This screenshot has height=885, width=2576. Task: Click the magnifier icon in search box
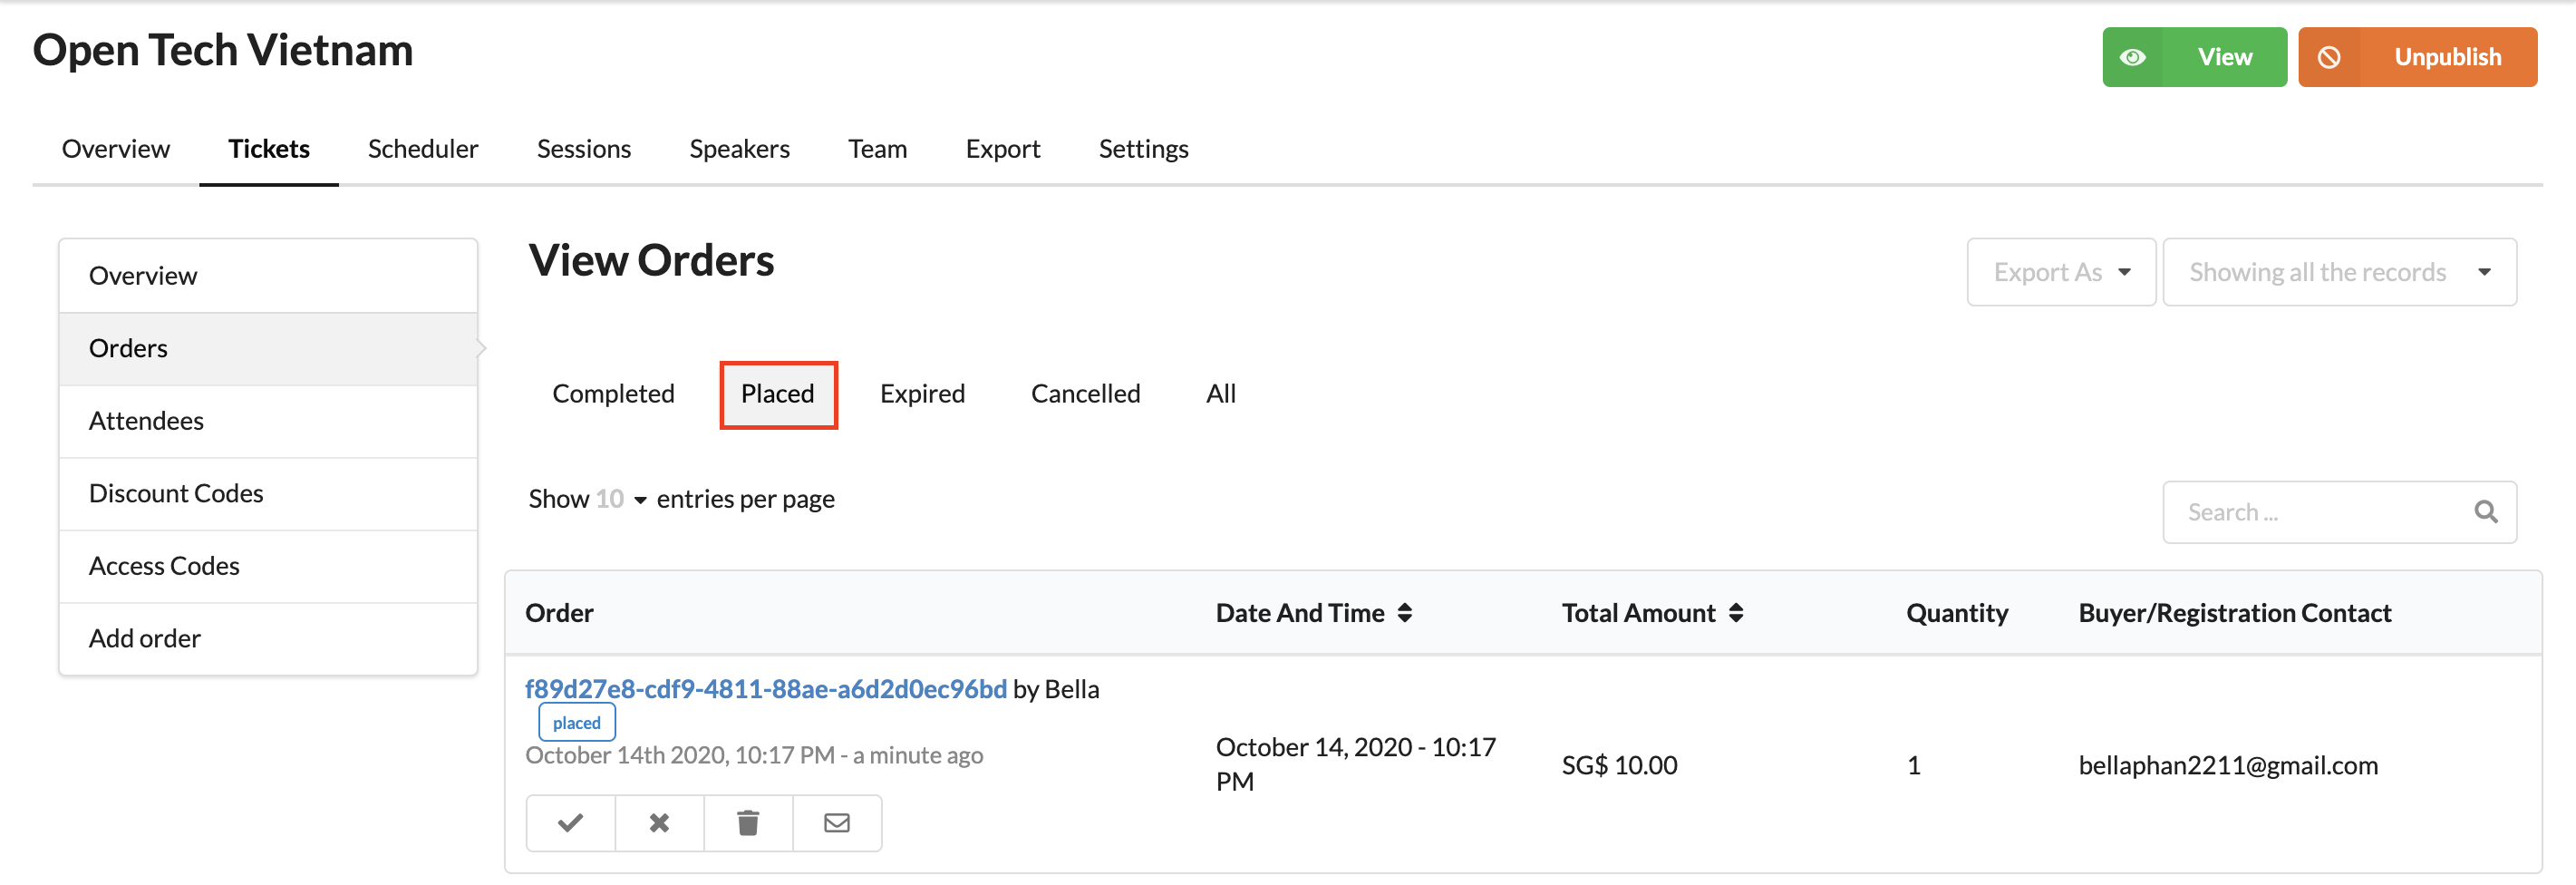[2486, 512]
